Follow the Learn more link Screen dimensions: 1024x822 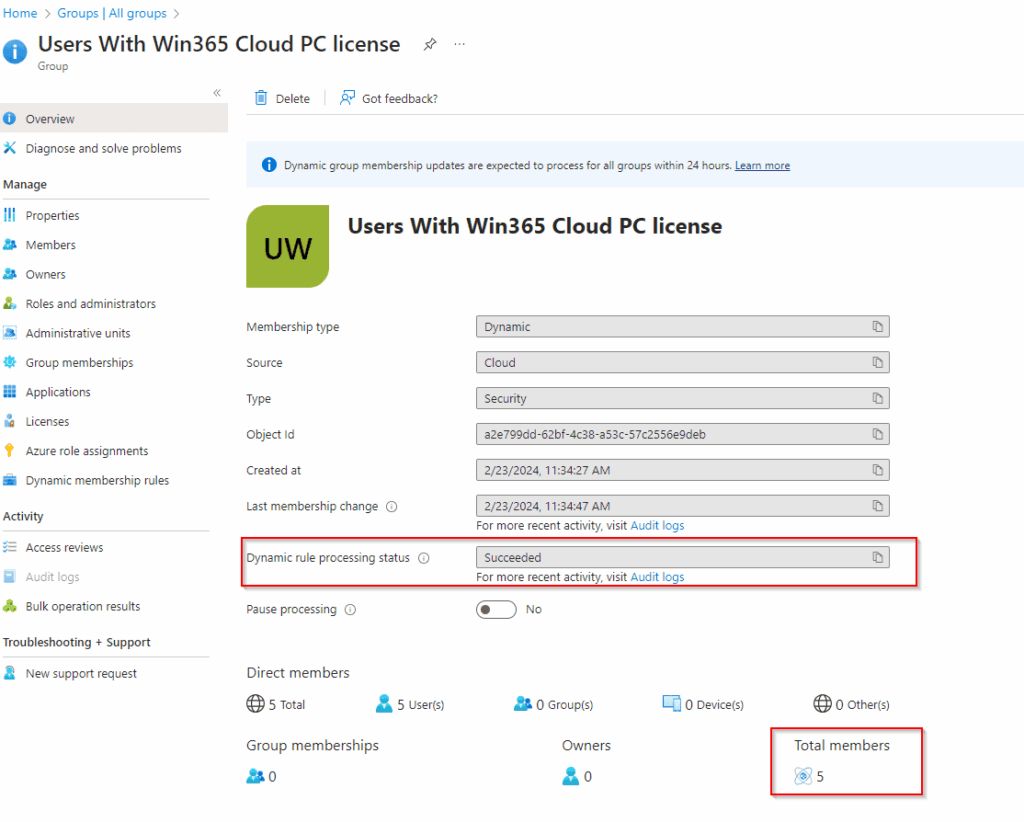[762, 166]
